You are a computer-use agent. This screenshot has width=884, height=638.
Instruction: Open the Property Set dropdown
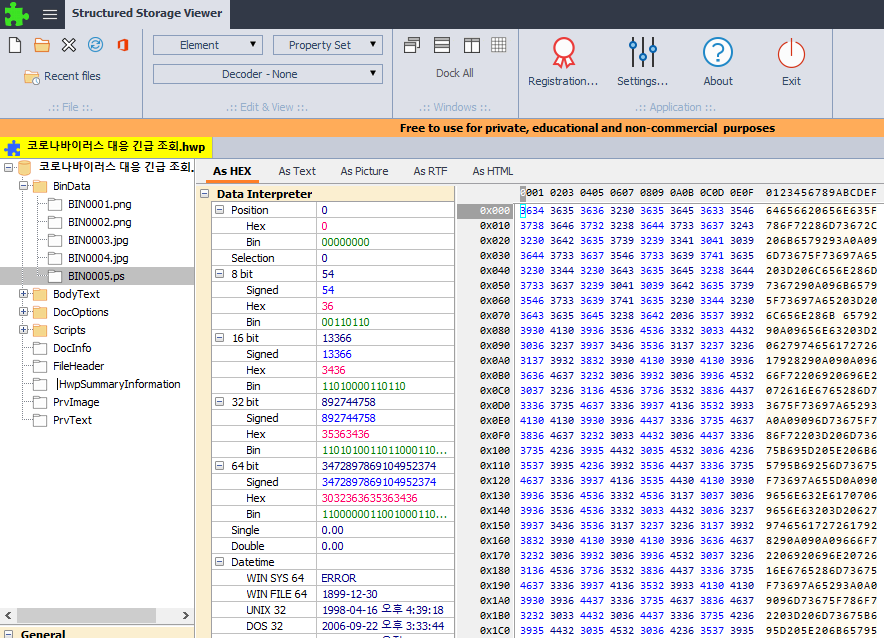click(328, 45)
